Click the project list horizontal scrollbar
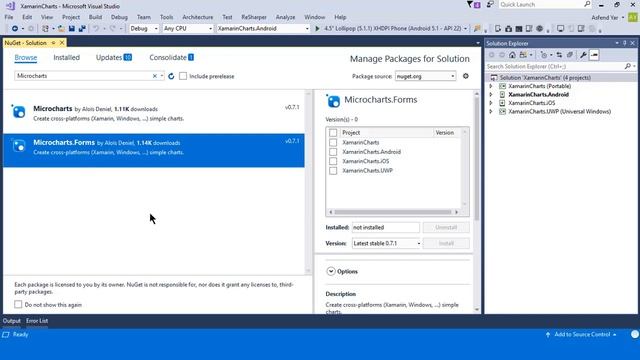This screenshot has width=640, height=360. [393, 212]
